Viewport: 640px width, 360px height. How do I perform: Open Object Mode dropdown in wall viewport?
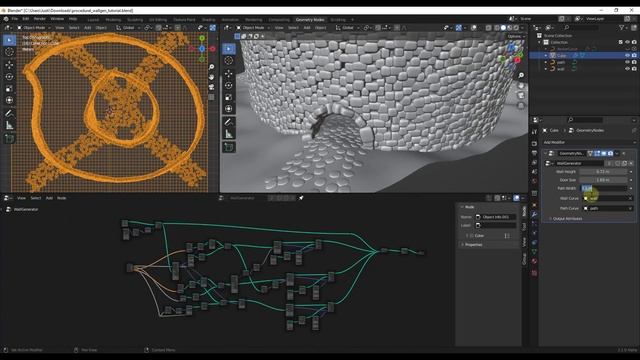(x=253, y=28)
